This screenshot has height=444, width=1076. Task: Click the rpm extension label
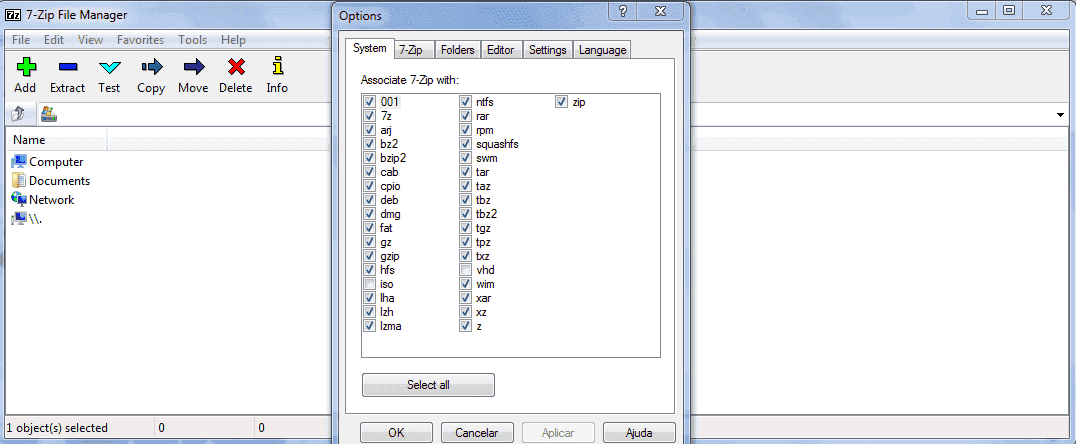(484, 130)
